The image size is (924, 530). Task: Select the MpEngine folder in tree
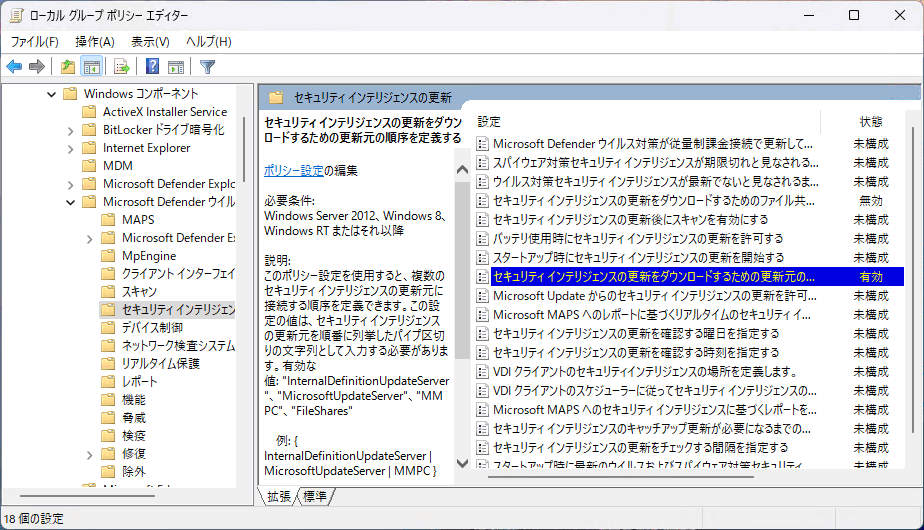point(149,256)
